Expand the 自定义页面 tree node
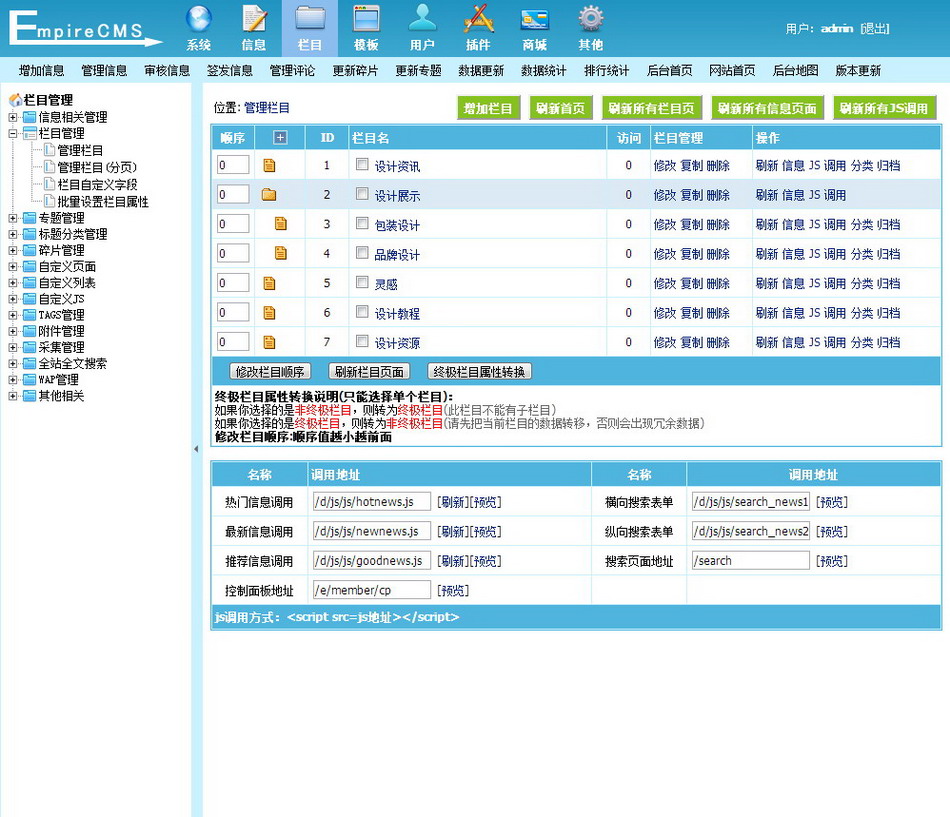This screenshot has width=950, height=817. tap(13, 266)
